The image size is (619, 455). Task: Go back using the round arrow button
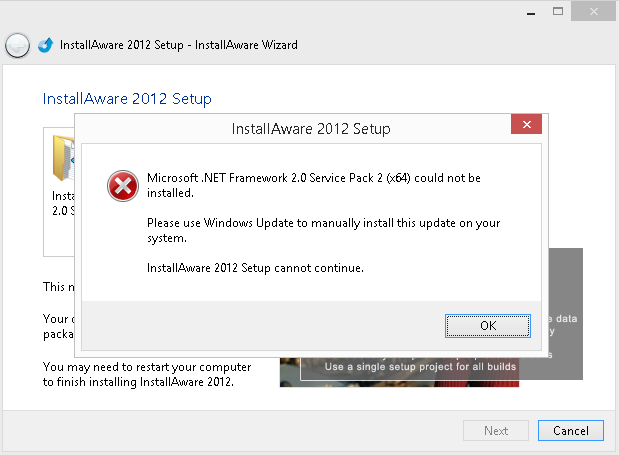17,45
